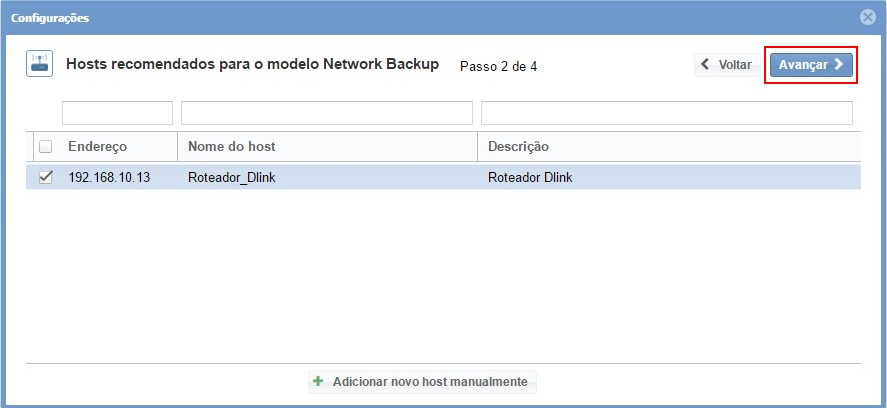Select the Roteador_Dlink host name cell
The height and width of the screenshot is (408, 887).
[x=229, y=178]
